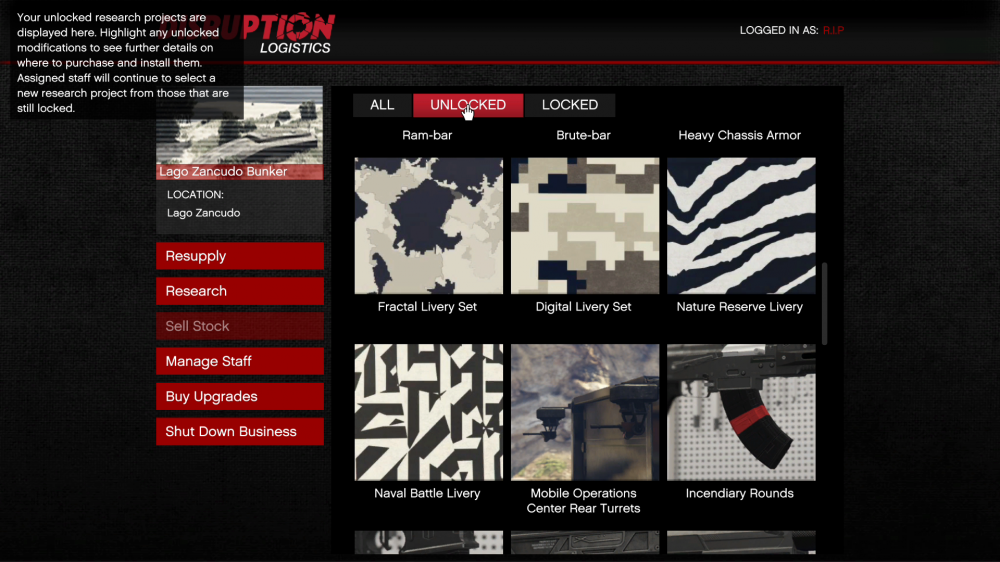The height and width of the screenshot is (562, 1000).
Task: Select the UNLOCKED tab
Action: click(x=468, y=105)
